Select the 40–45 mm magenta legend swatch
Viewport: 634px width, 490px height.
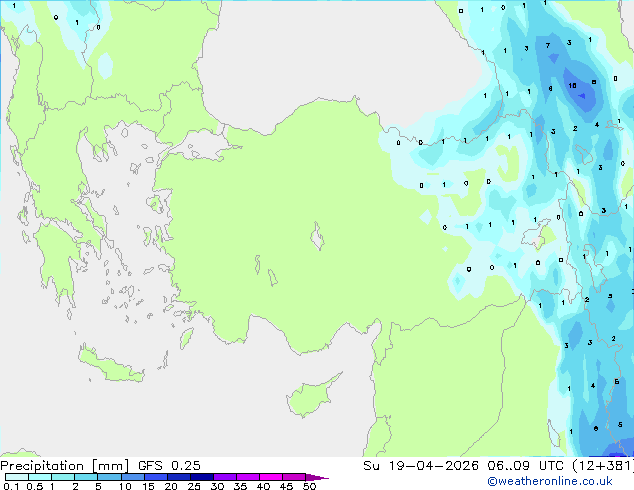(x=271, y=477)
